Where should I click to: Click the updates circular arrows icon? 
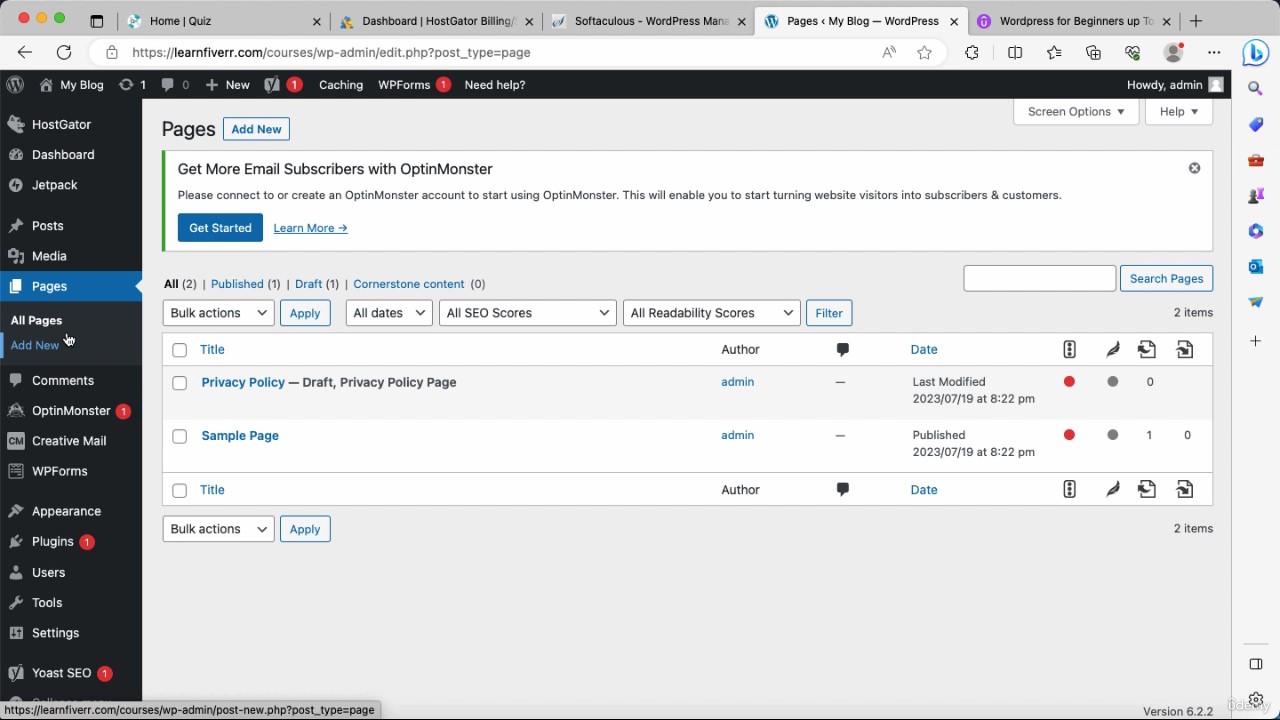126,85
